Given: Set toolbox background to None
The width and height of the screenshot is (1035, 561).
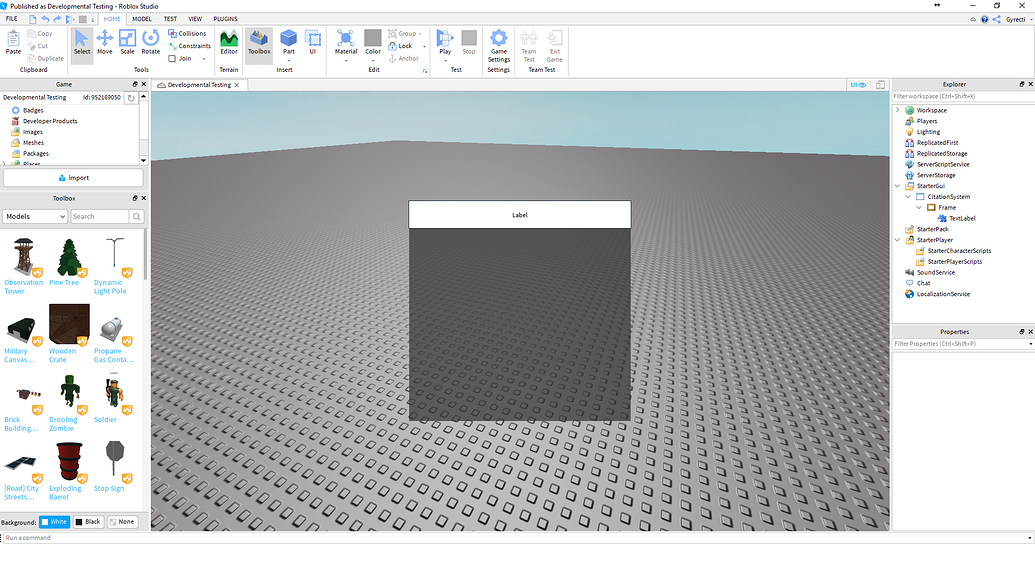Looking at the screenshot, I should click(x=122, y=522).
